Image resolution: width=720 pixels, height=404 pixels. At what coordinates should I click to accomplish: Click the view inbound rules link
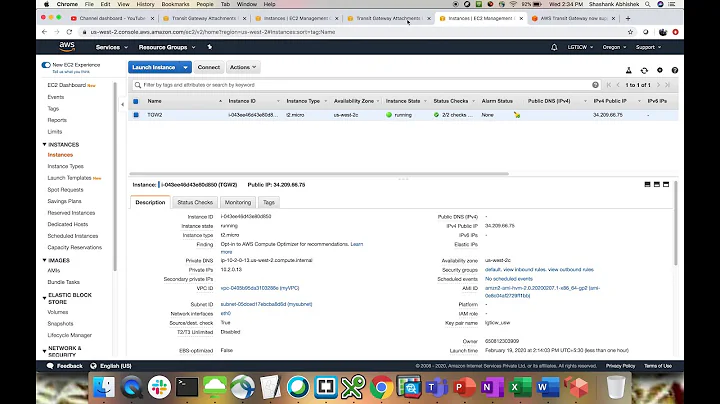523,269
